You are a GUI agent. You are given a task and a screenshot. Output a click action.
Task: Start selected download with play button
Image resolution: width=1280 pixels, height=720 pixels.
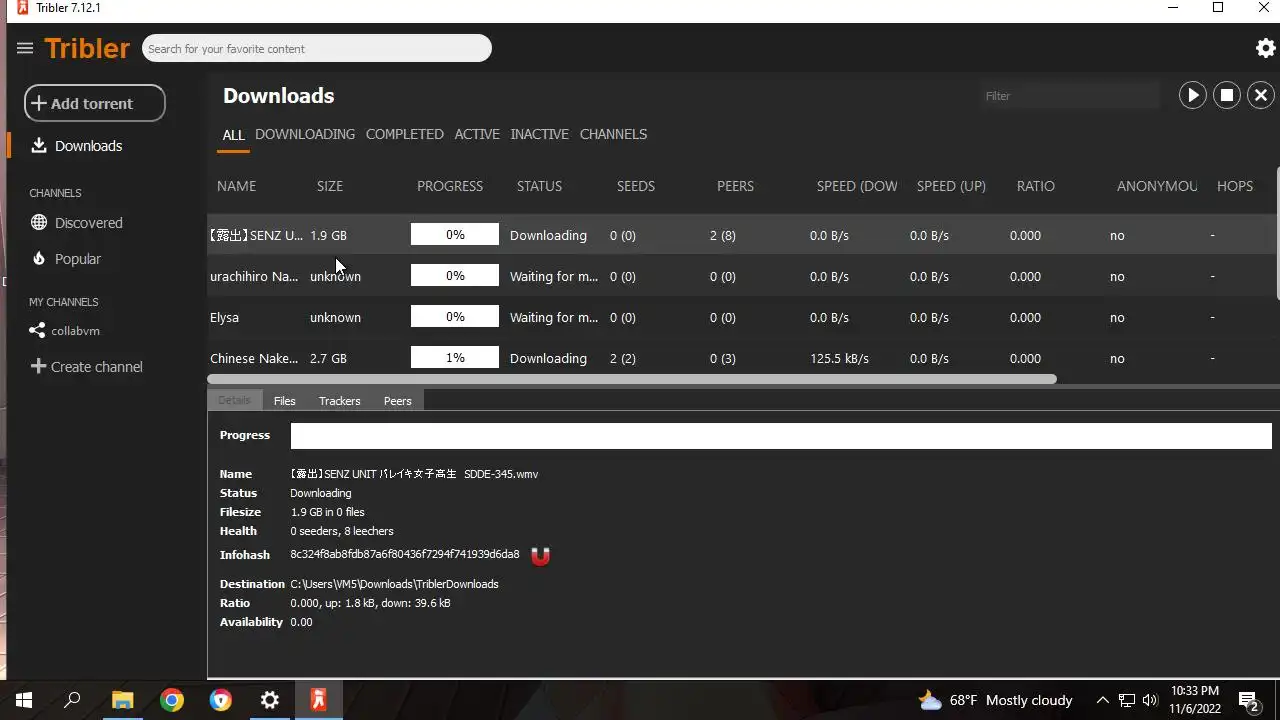point(1192,95)
